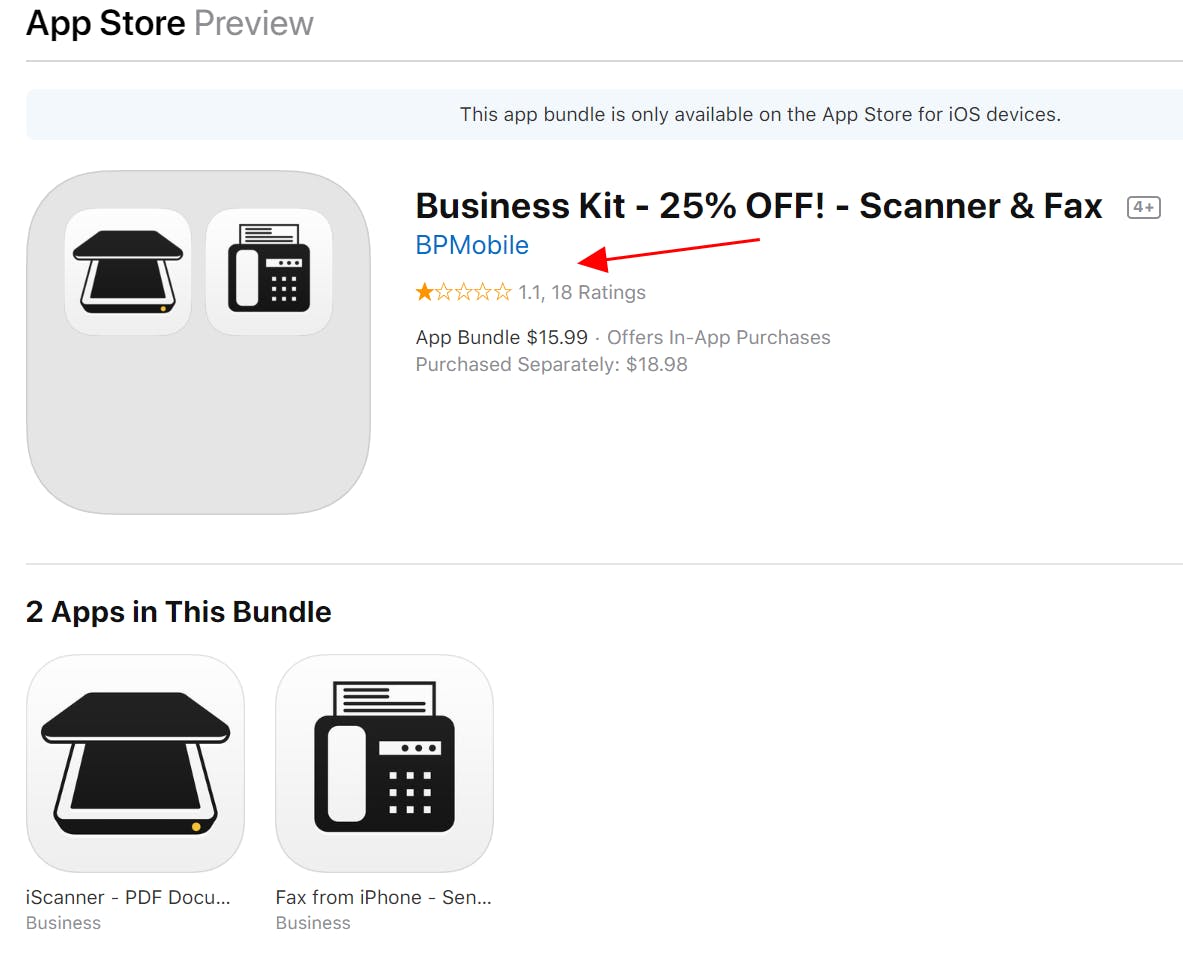Screen dimensions: 1183x977
Task: Click the scanner icon in the bundle artwork
Action: click(x=127, y=271)
